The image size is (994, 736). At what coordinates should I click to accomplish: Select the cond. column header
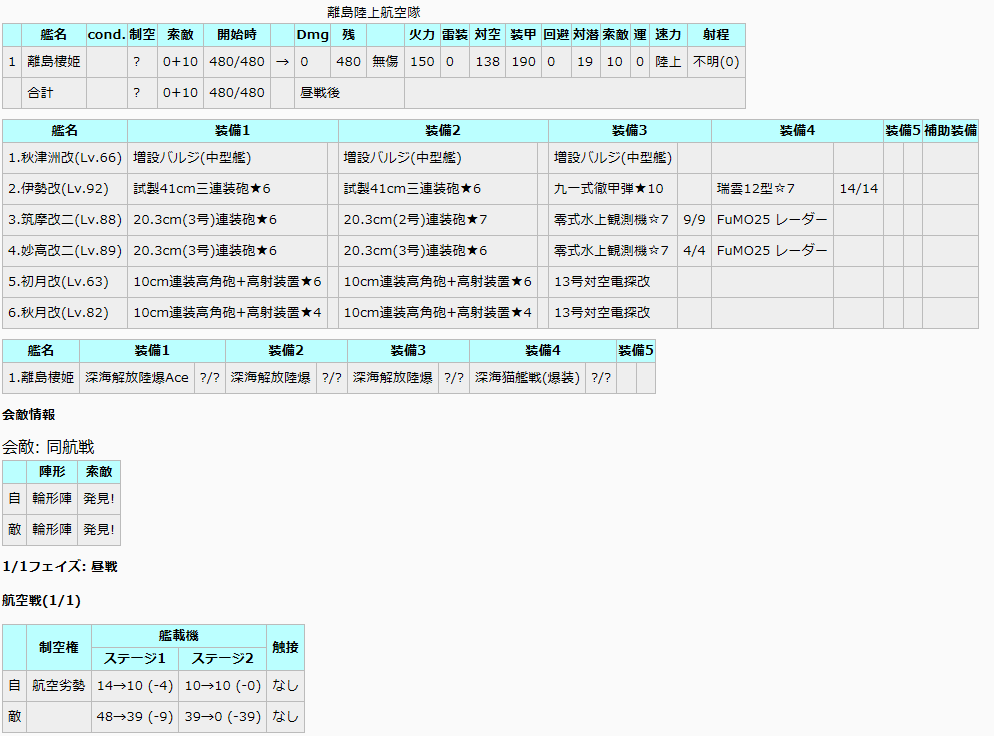[107, 35]
